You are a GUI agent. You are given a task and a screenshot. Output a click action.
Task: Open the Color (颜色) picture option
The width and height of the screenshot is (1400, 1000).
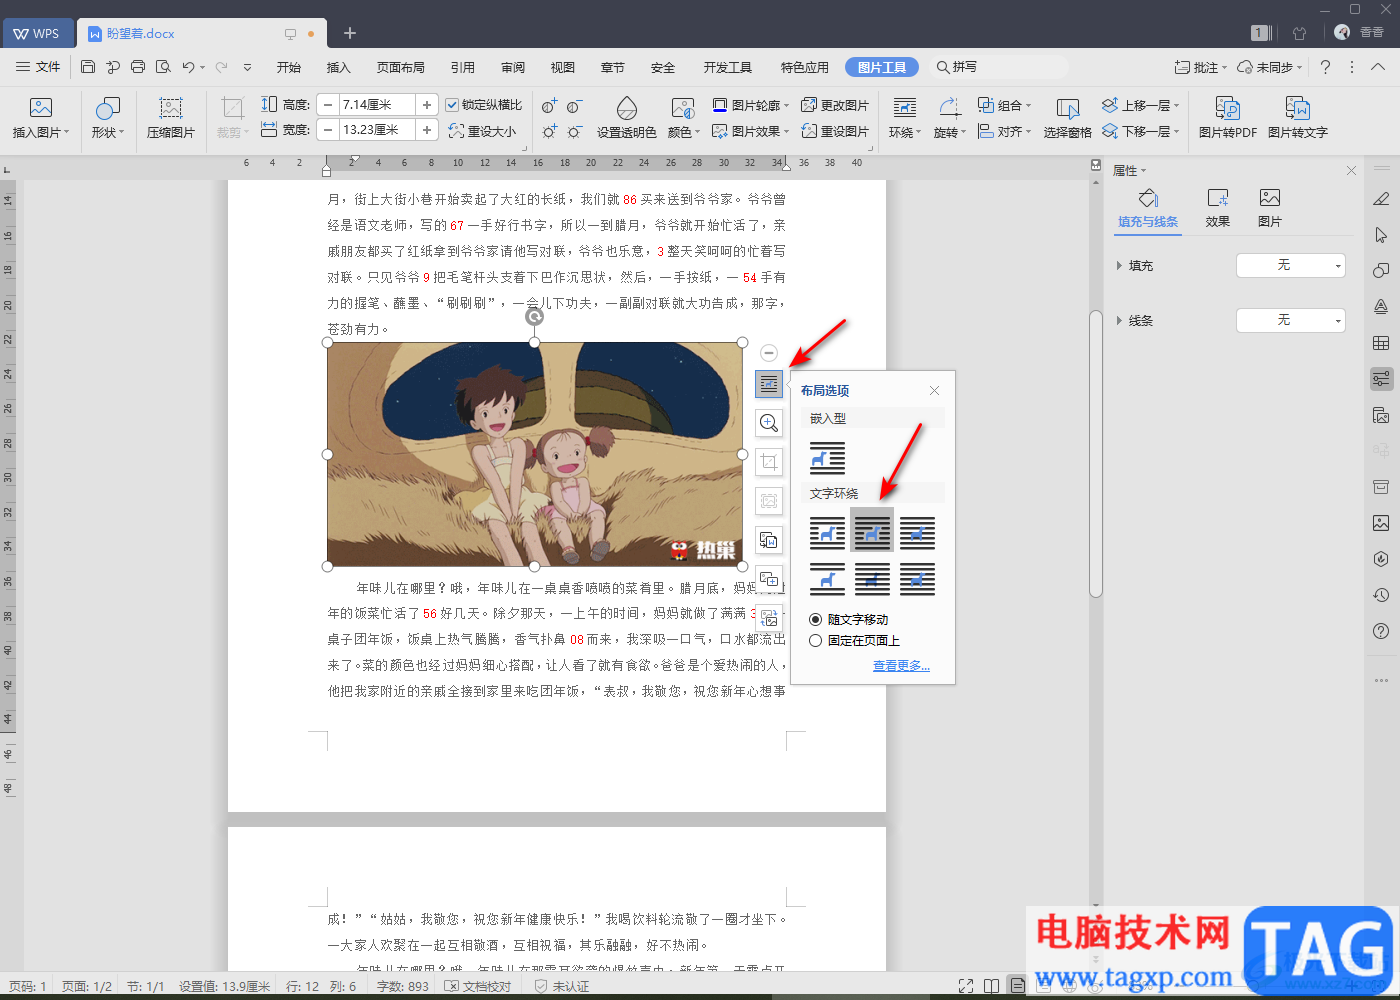(x=683, y=118)
